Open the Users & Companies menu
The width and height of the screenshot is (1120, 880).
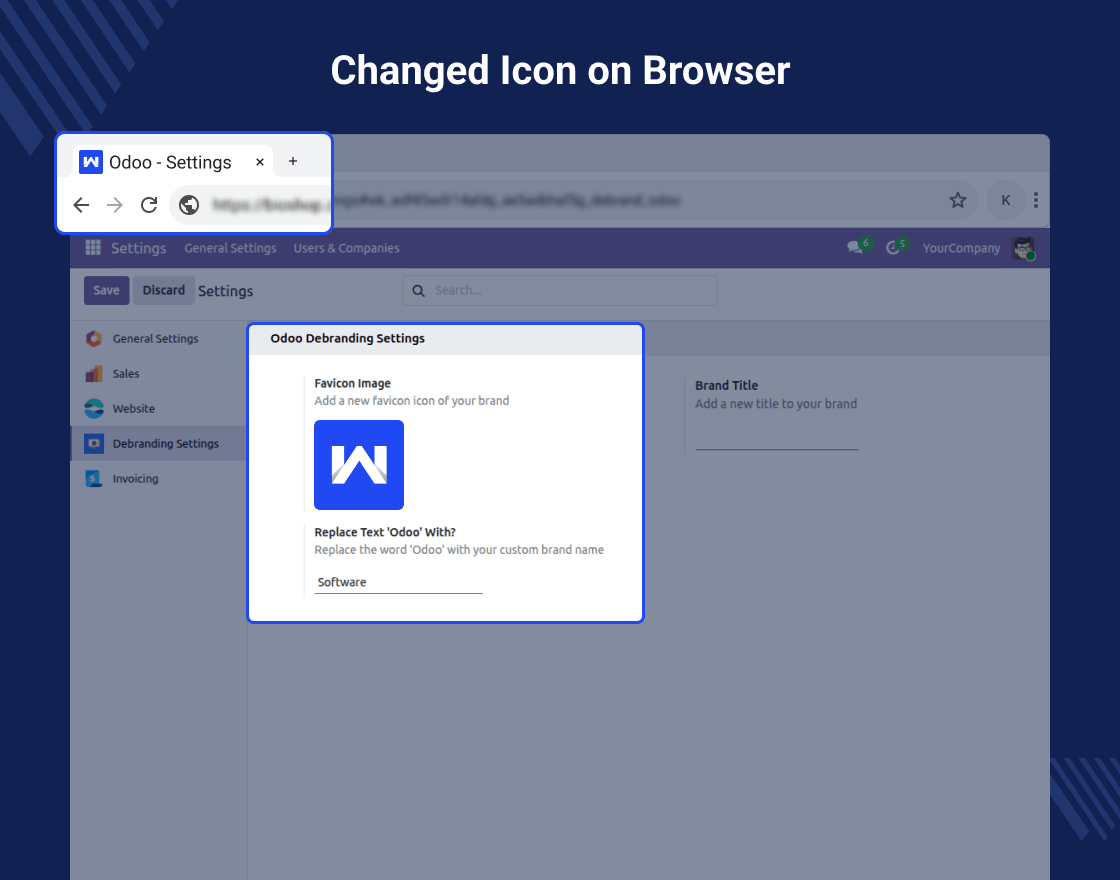(346, 248)
